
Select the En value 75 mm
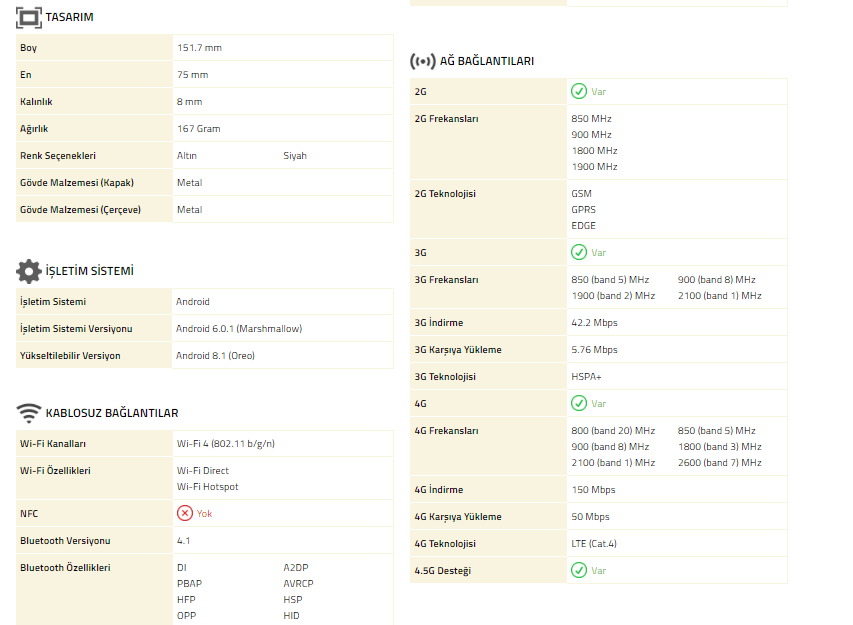click(193, 75)
